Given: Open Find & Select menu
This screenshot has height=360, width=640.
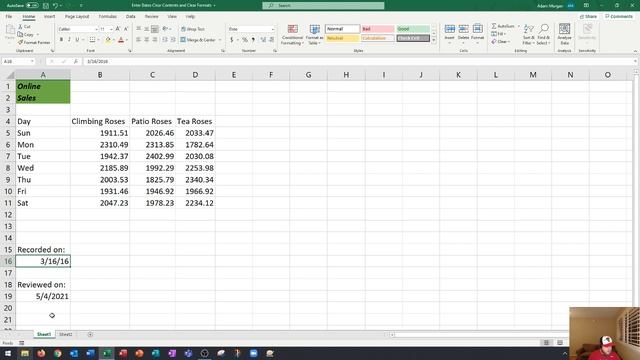Looking at the screenshot, I should pyautogui.click(x=543, y=34).
